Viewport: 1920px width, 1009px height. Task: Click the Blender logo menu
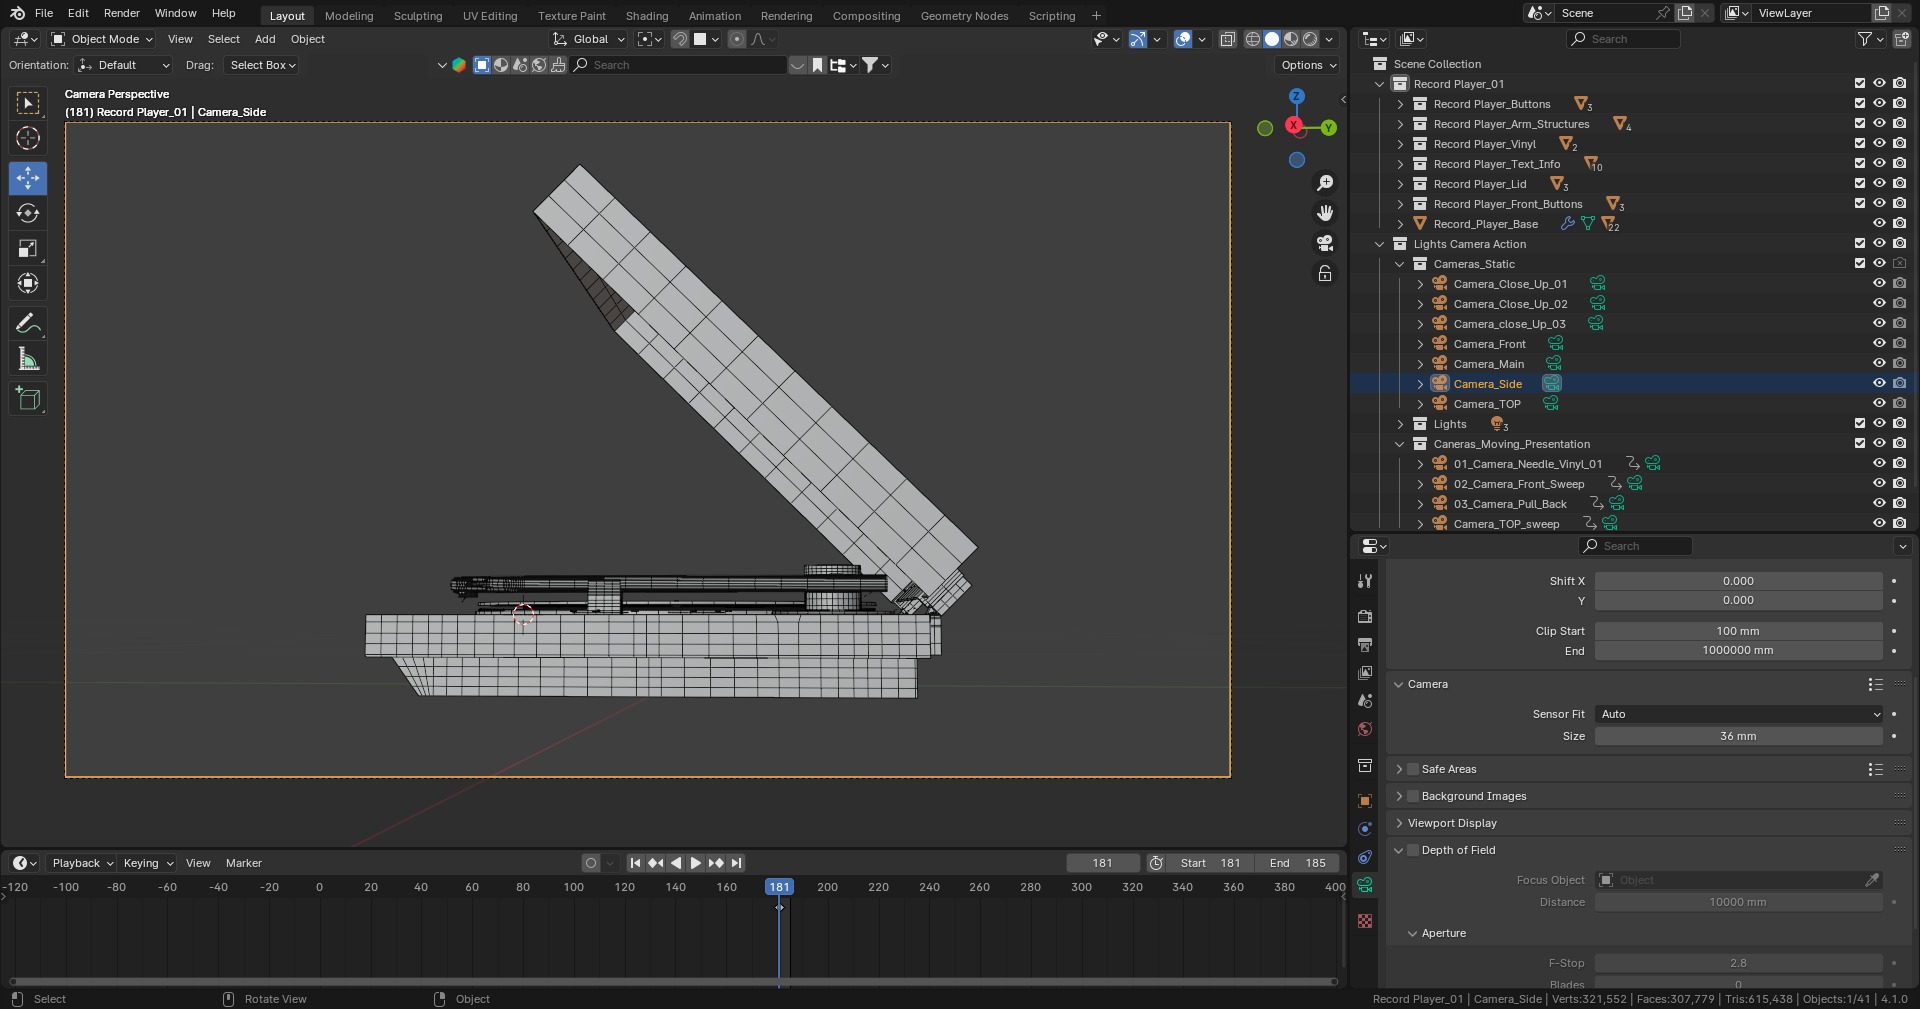[17, 13]
